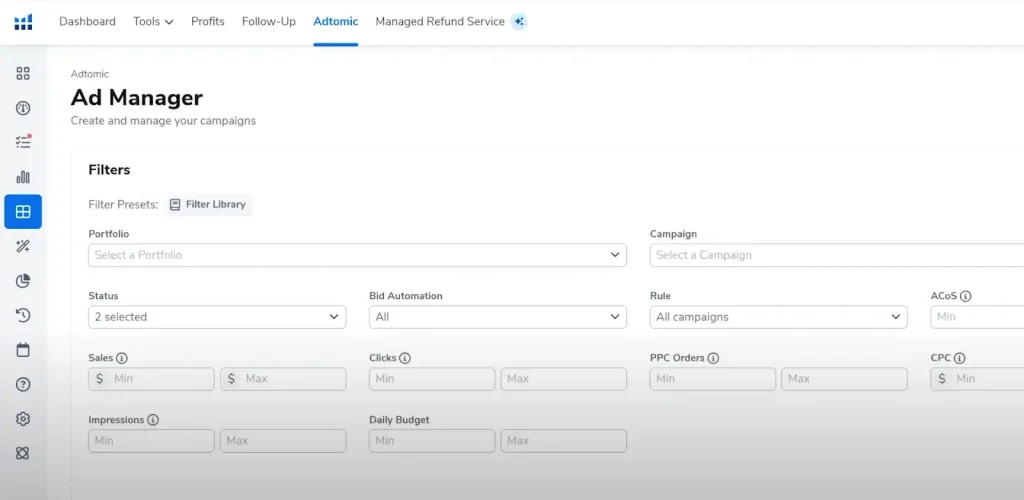1024x500 pixels.
Task: Open the pie chart sidebar icon
Action: click(x=23, y=281)
